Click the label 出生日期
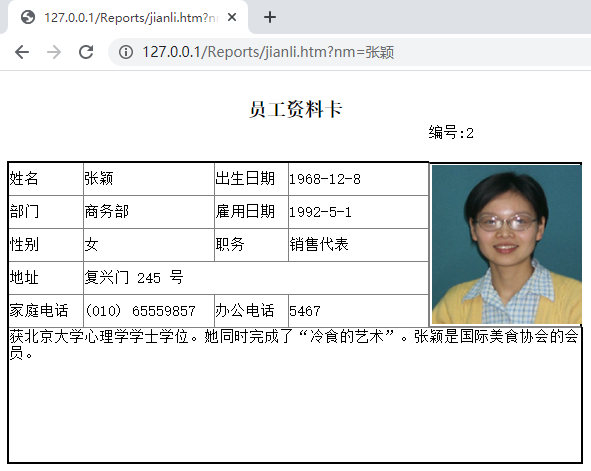591x471 pixels. click(245, 179)
